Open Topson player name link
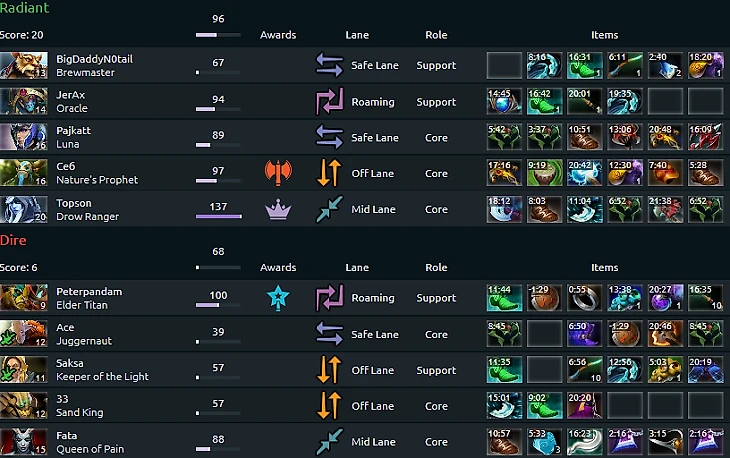 coord(74,203)
